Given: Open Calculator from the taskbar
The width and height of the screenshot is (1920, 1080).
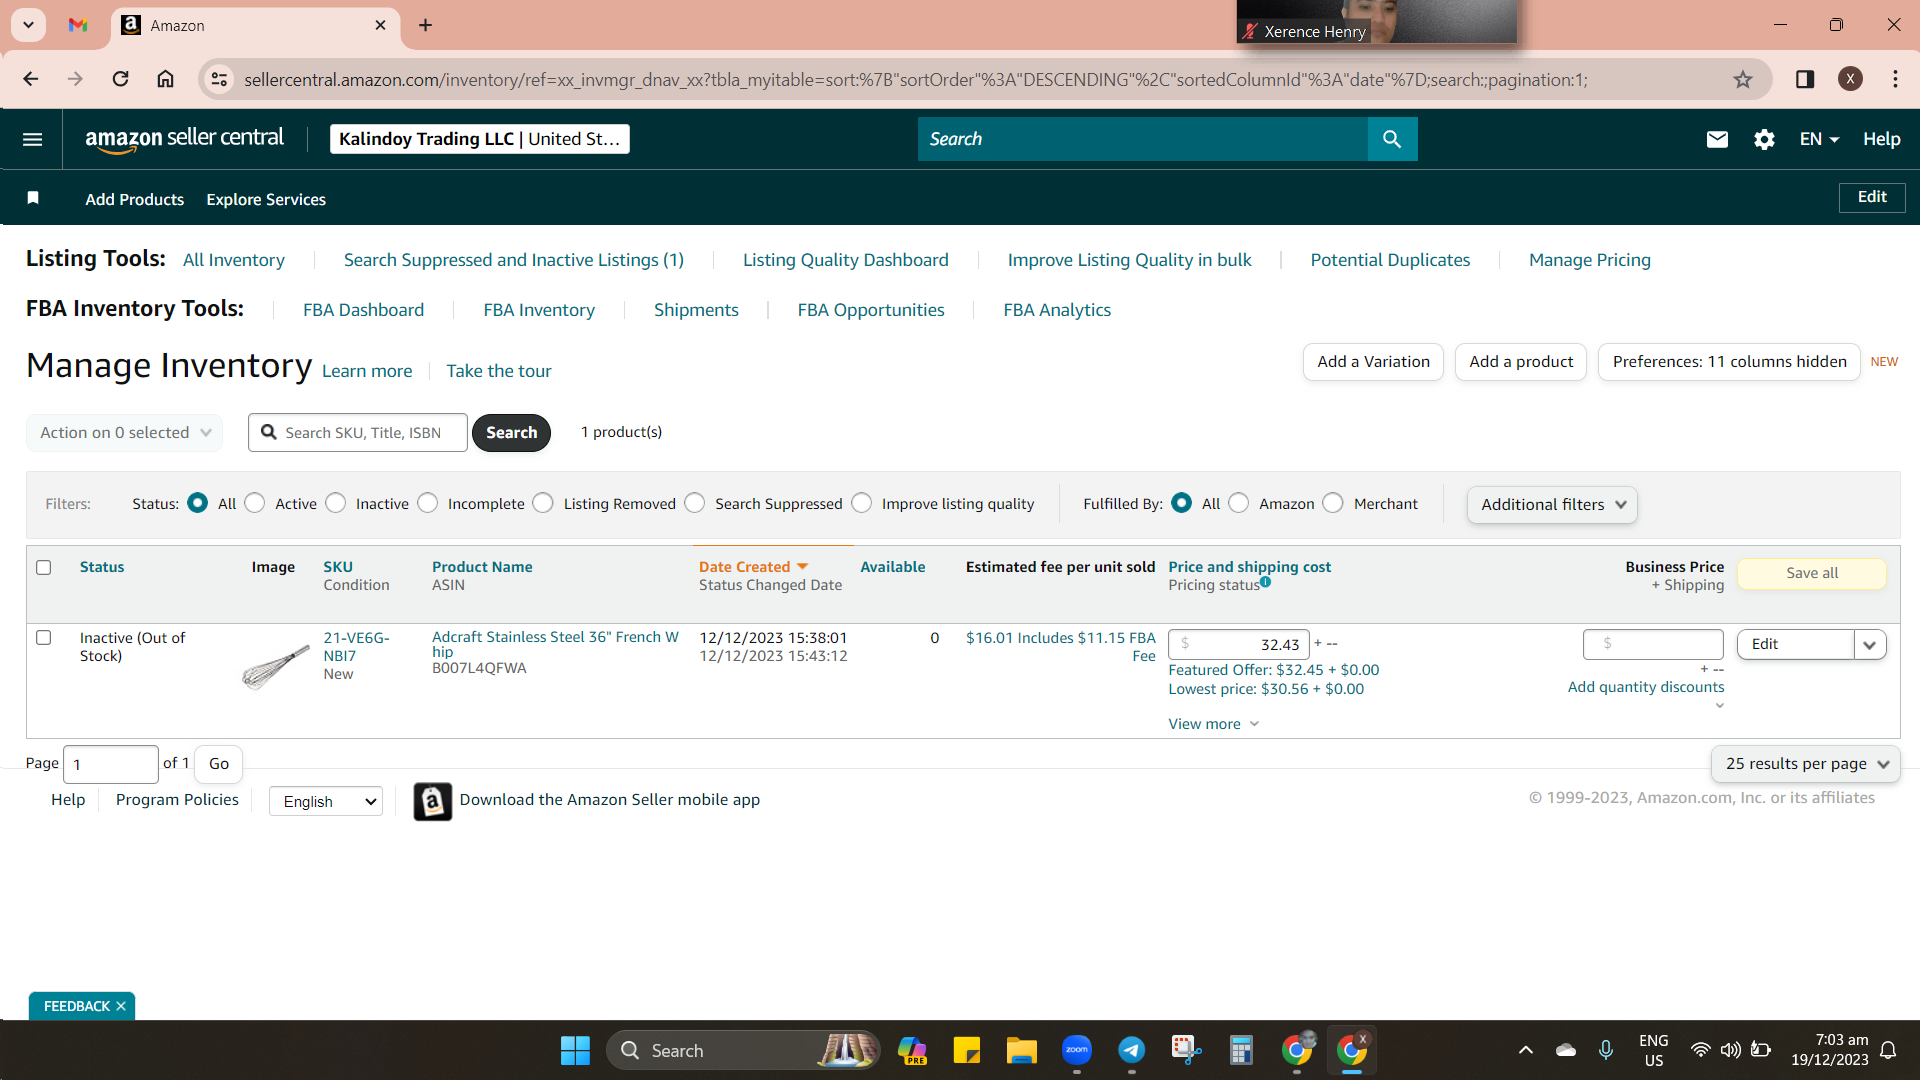Looking at the screenshot, I should (x=1241, y=1050).
